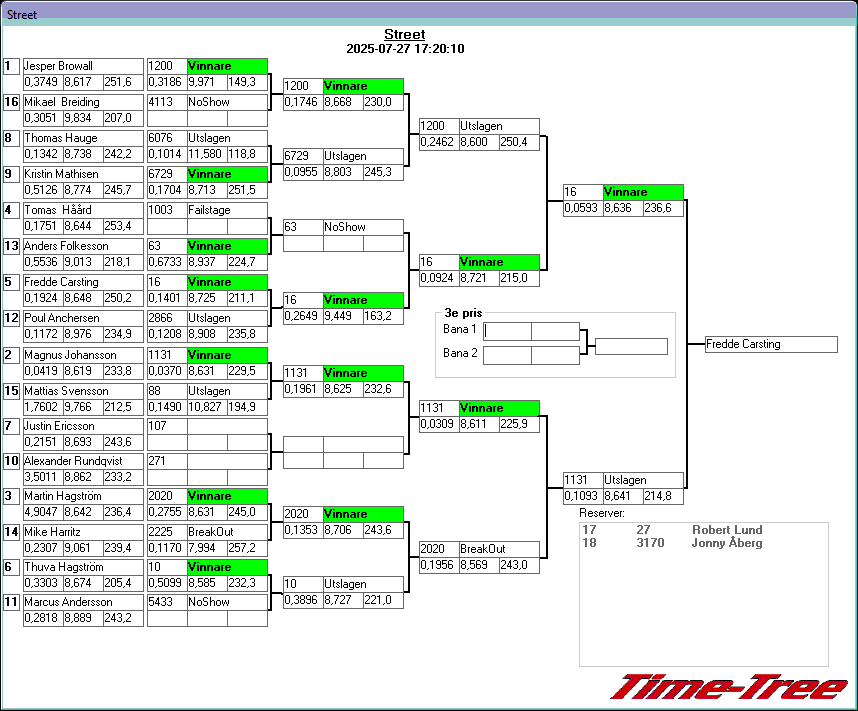Select reserve entry Robert Lund
858x711 pixels.
click(726, 530)
